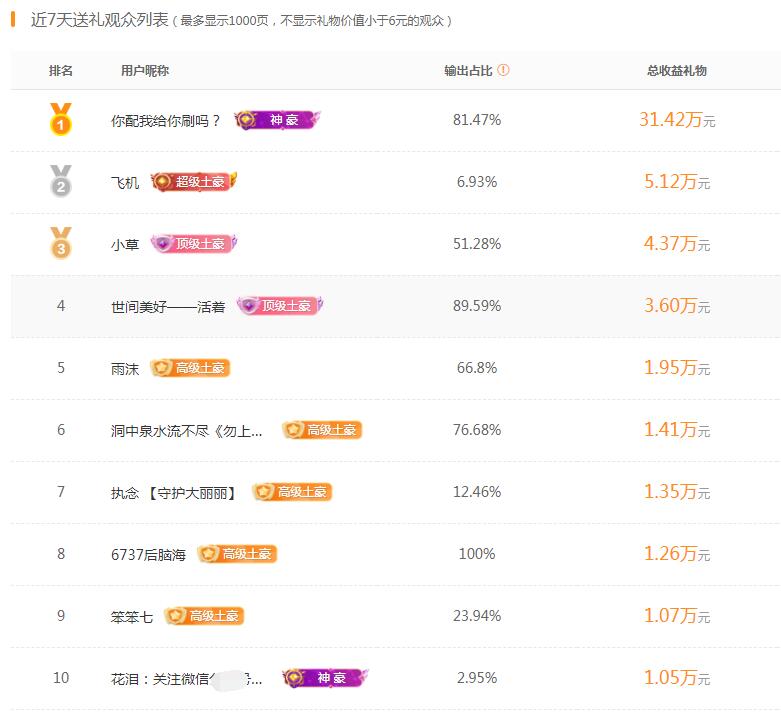Click the 顶级土豪 badge next to 小草

click(194, 244)
